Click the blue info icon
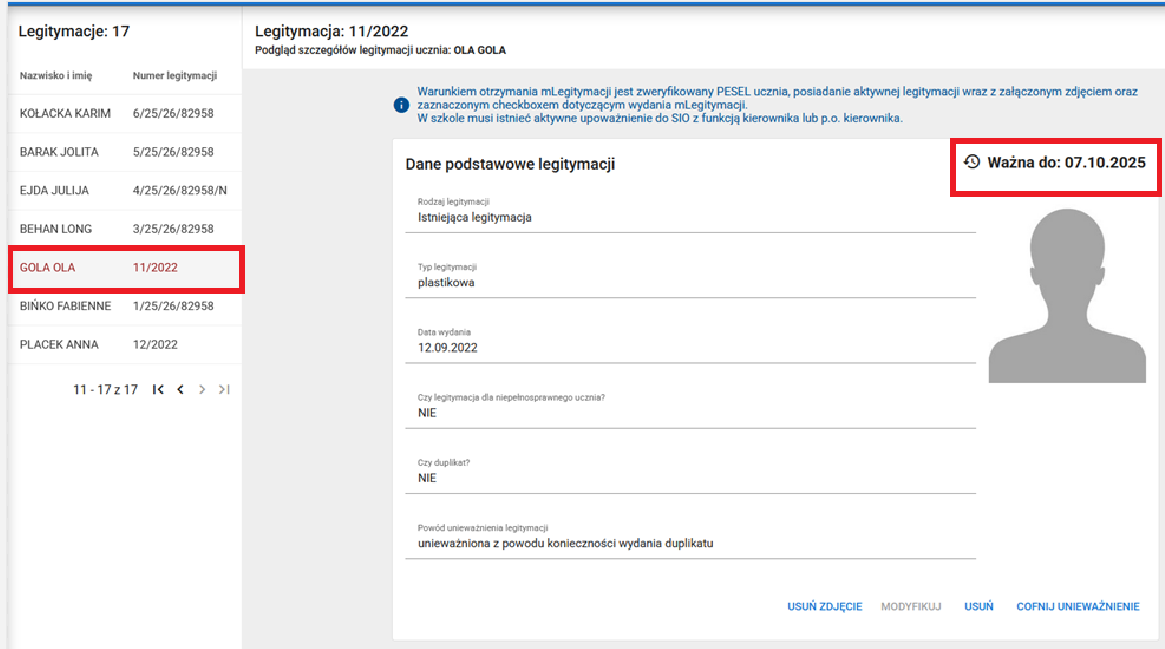The height and width of the screenshot is (649, 1165). [401, 104]
